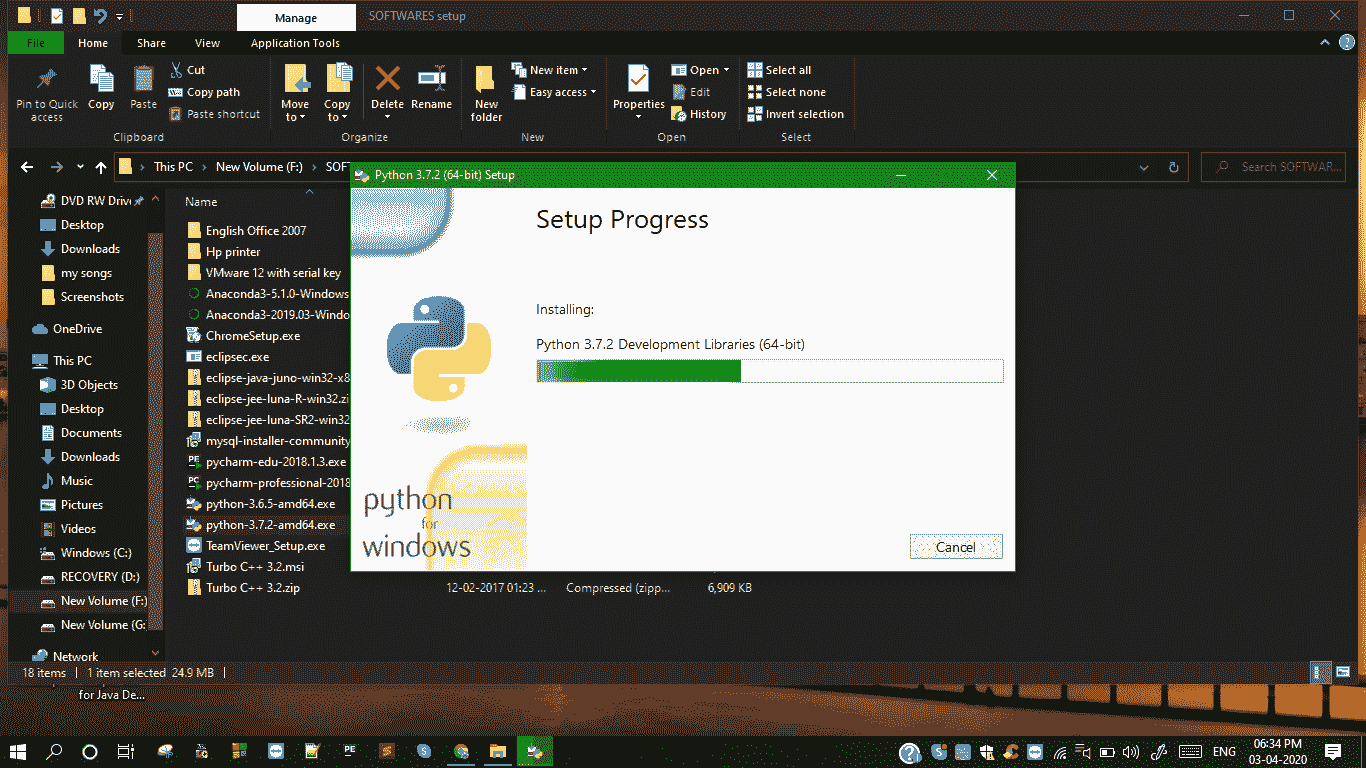The height and width of the screenshot is (768, 1366).
Task: Open the Application Tools tab
Action: [295, 43]
